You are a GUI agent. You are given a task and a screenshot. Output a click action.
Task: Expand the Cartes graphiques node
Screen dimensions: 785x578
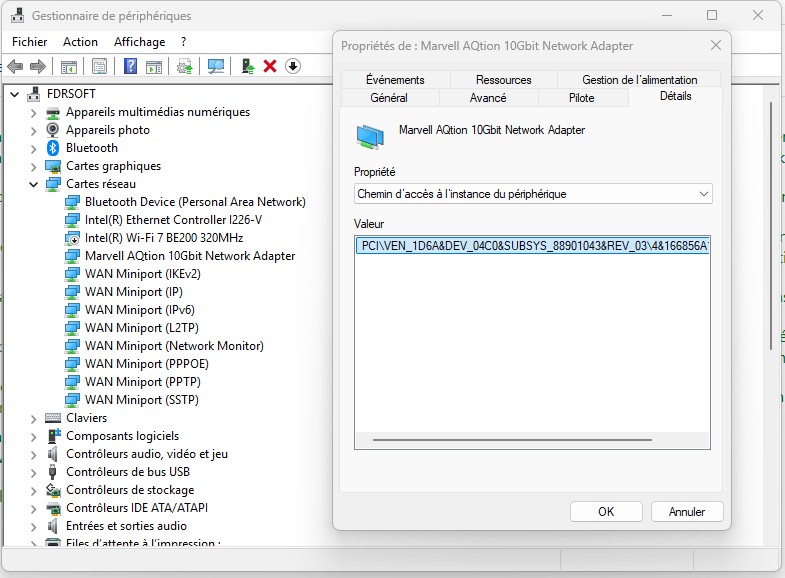pos(33,166)
